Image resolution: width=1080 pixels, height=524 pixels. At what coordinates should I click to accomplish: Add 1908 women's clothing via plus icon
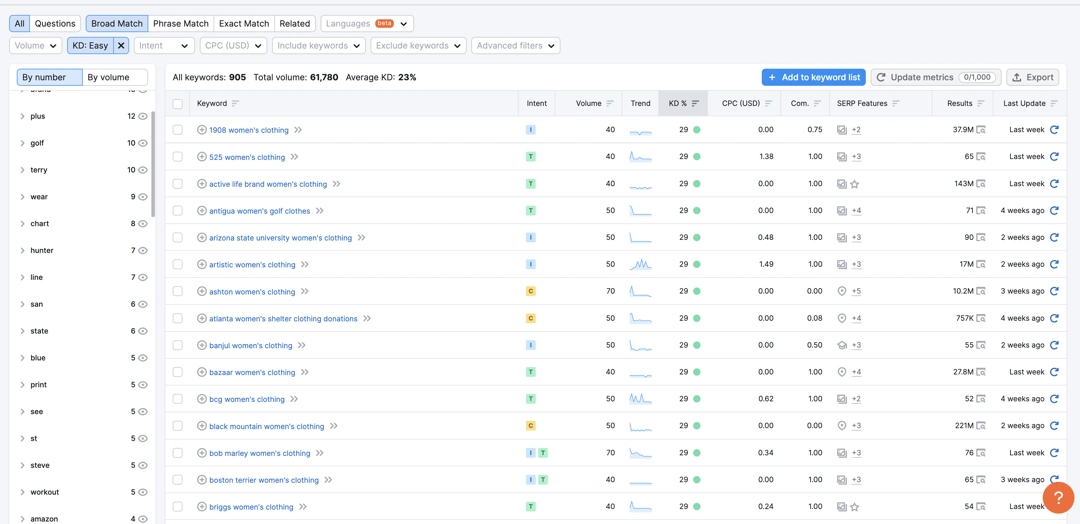click(202, 129)
